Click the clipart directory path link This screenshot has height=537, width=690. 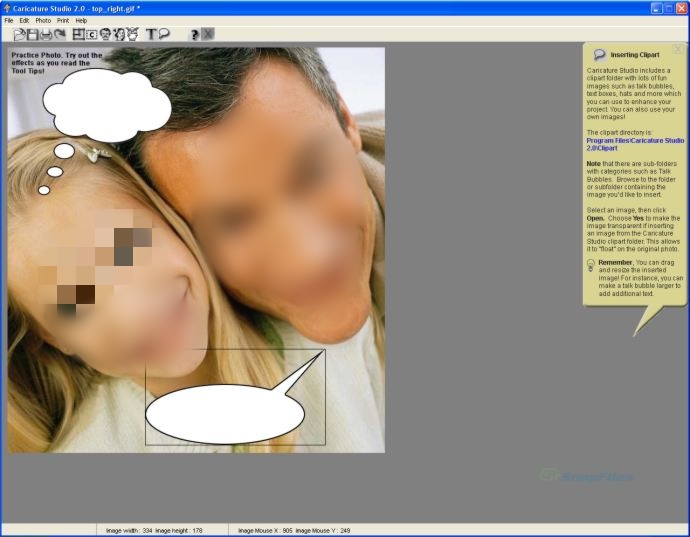628,144
